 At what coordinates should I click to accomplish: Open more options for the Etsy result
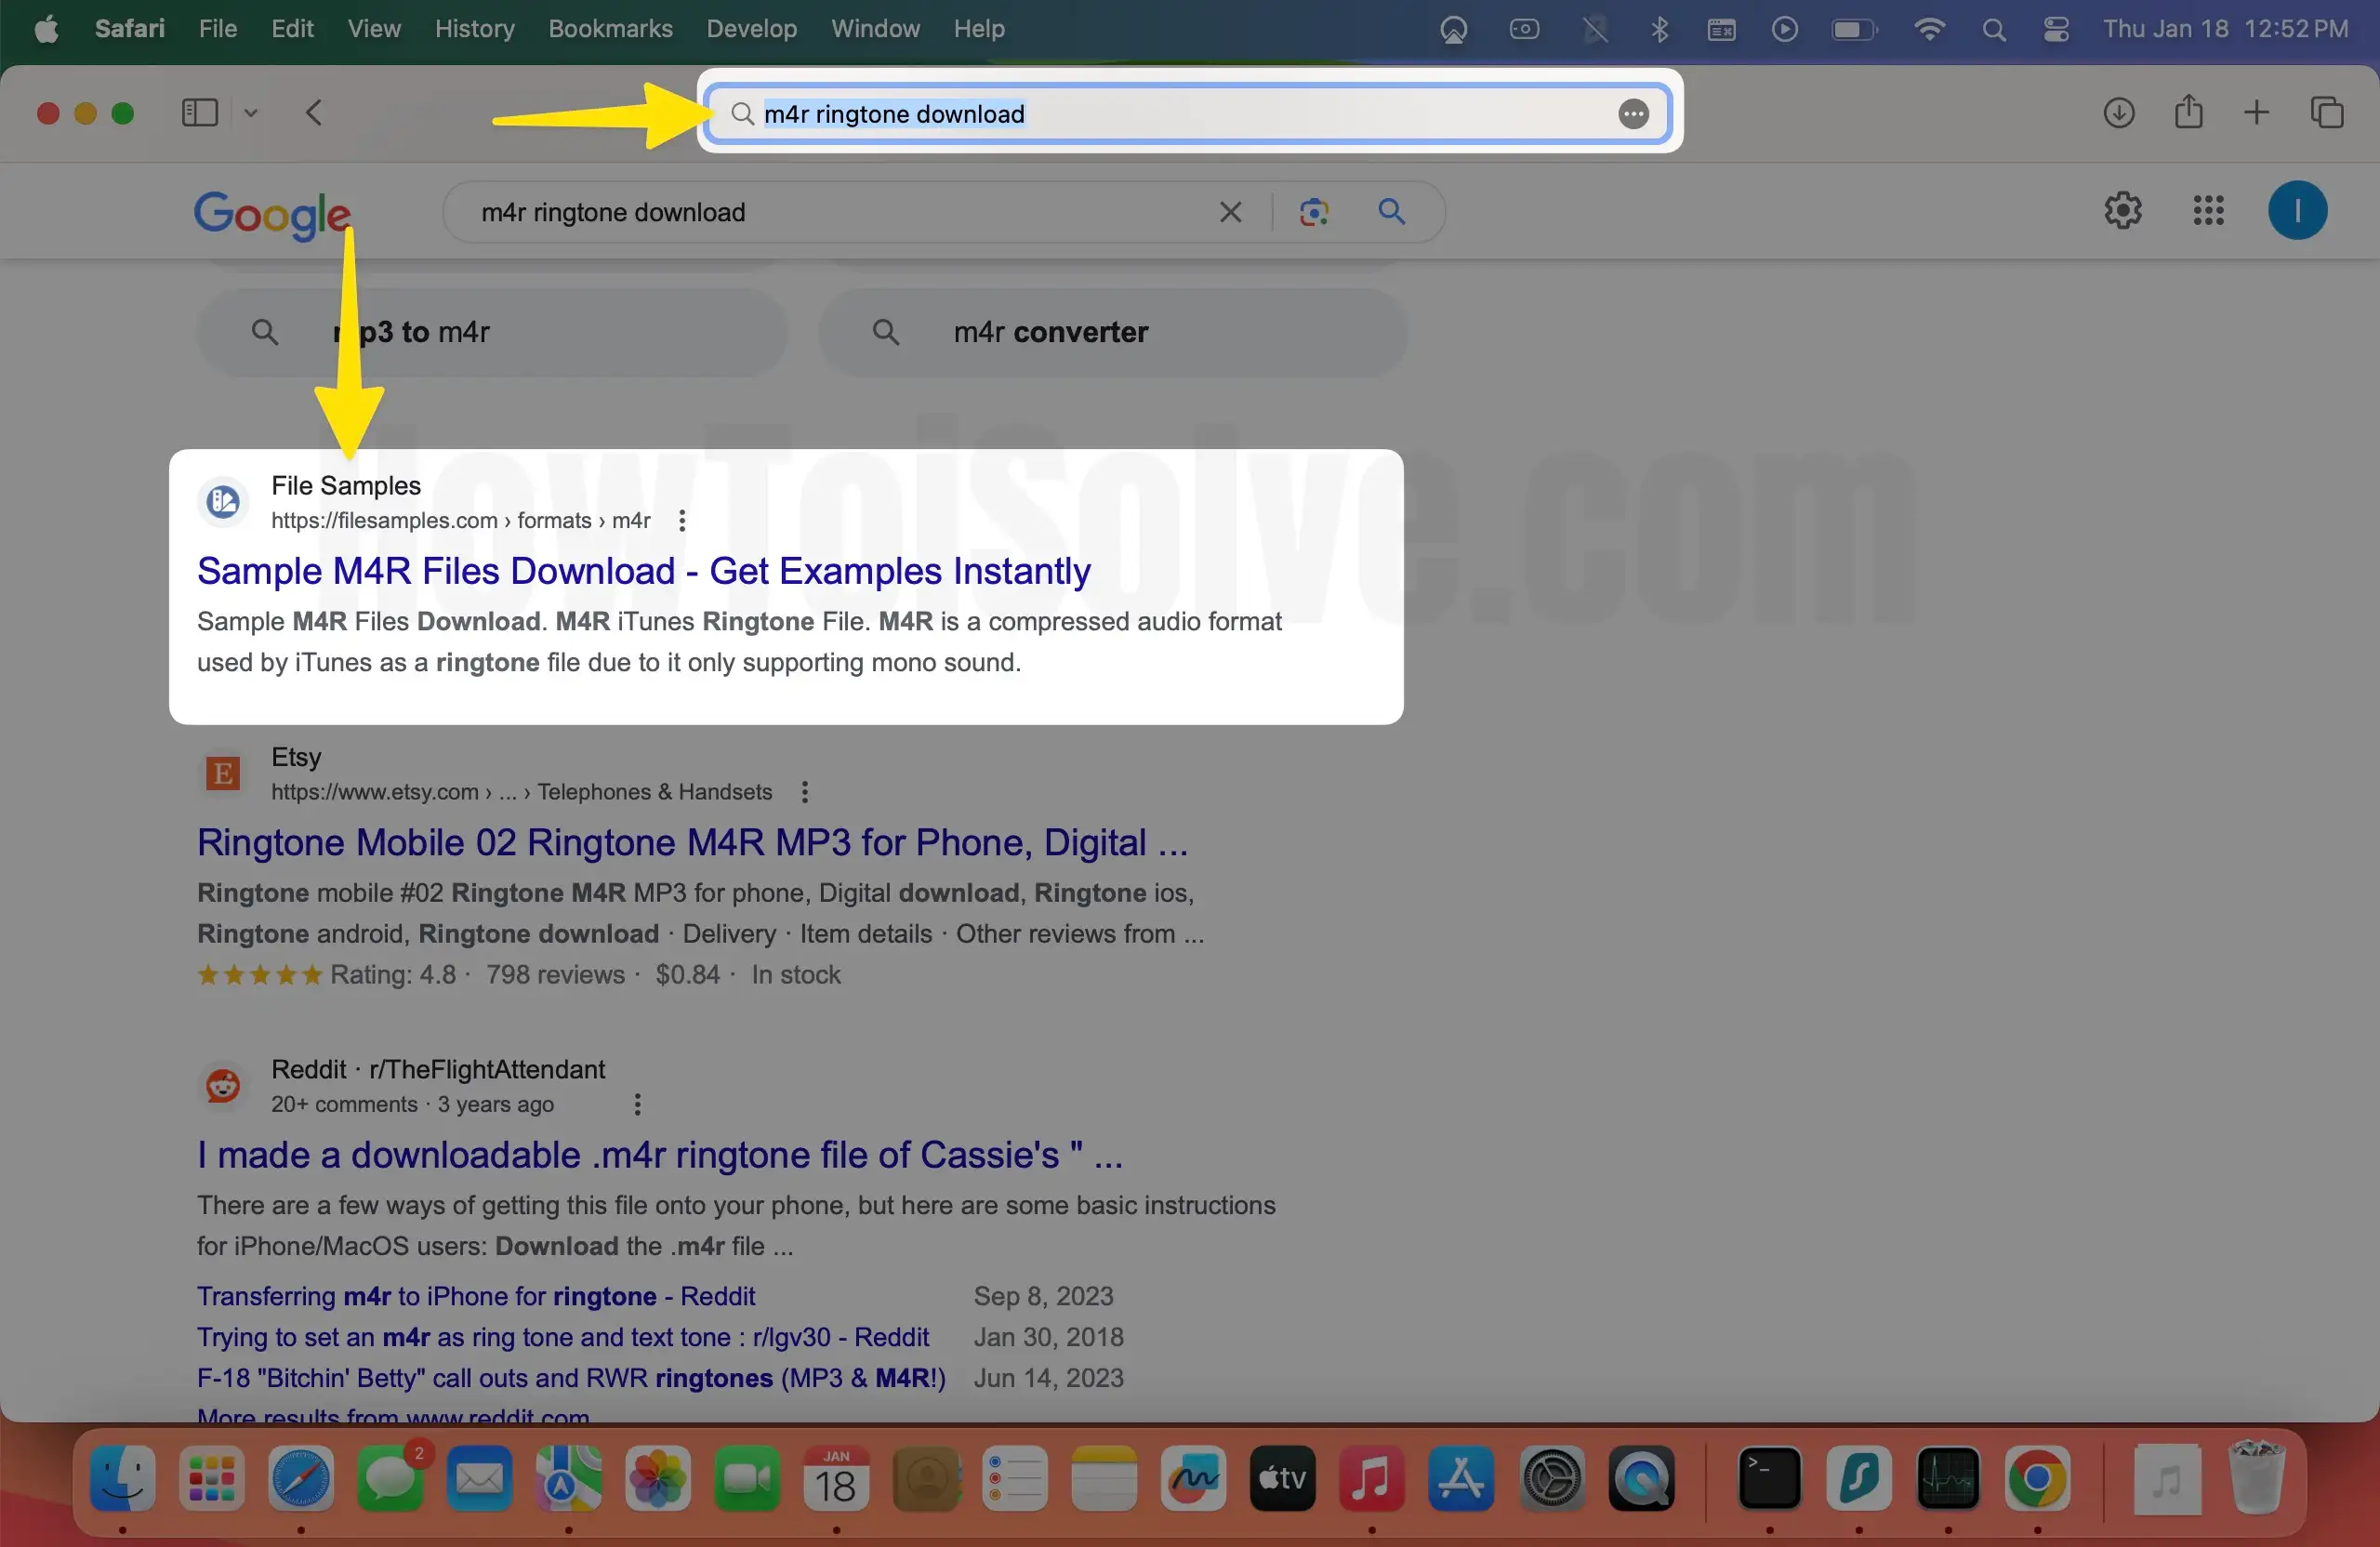805,792
